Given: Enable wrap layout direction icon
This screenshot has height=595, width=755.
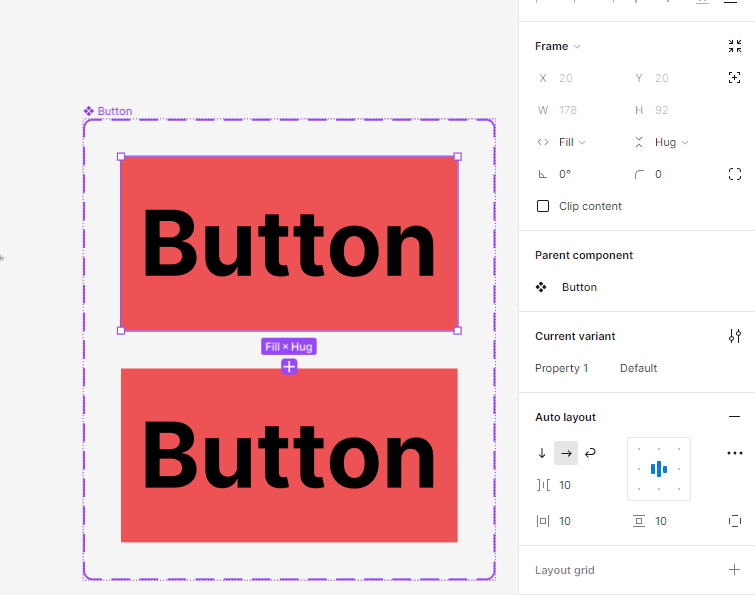Looking at the screenshot, I should [590, 453].
